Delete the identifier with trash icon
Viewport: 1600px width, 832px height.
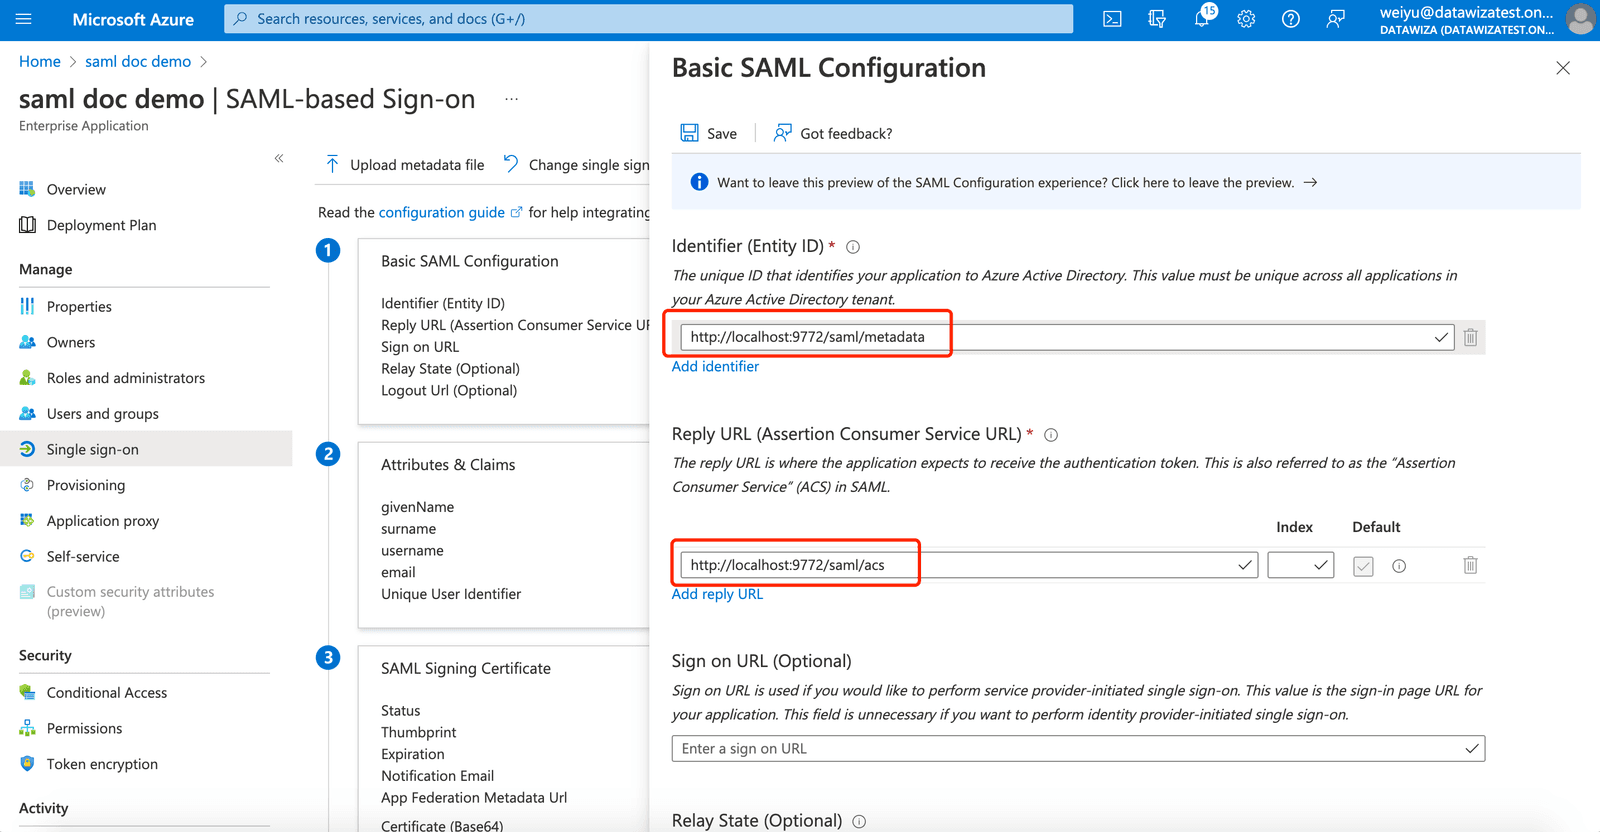tap(1470, 337)
